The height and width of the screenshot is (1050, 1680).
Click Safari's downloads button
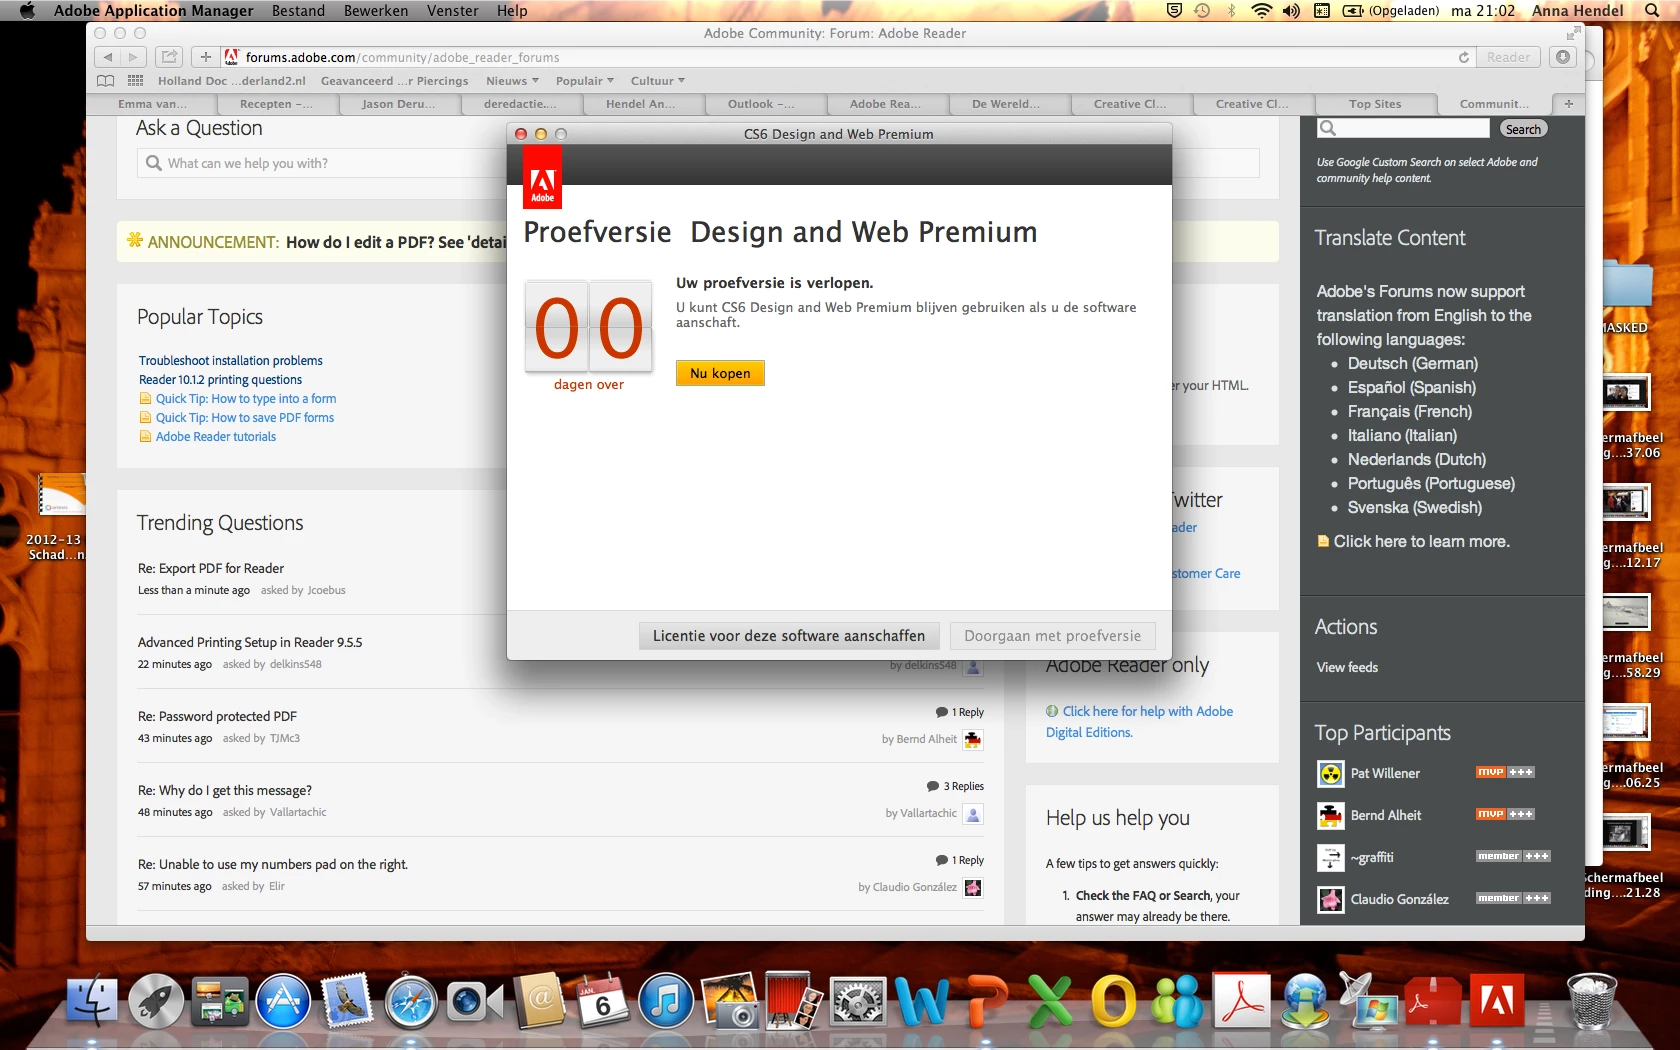pyautogui.click(x=1563, y=57)
